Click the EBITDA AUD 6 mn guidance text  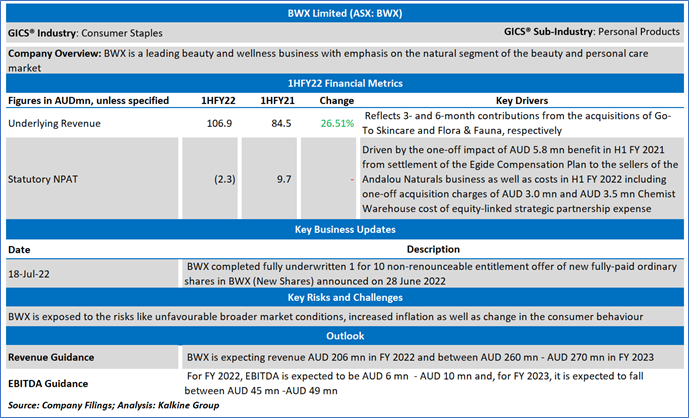[x=414, y=383]
